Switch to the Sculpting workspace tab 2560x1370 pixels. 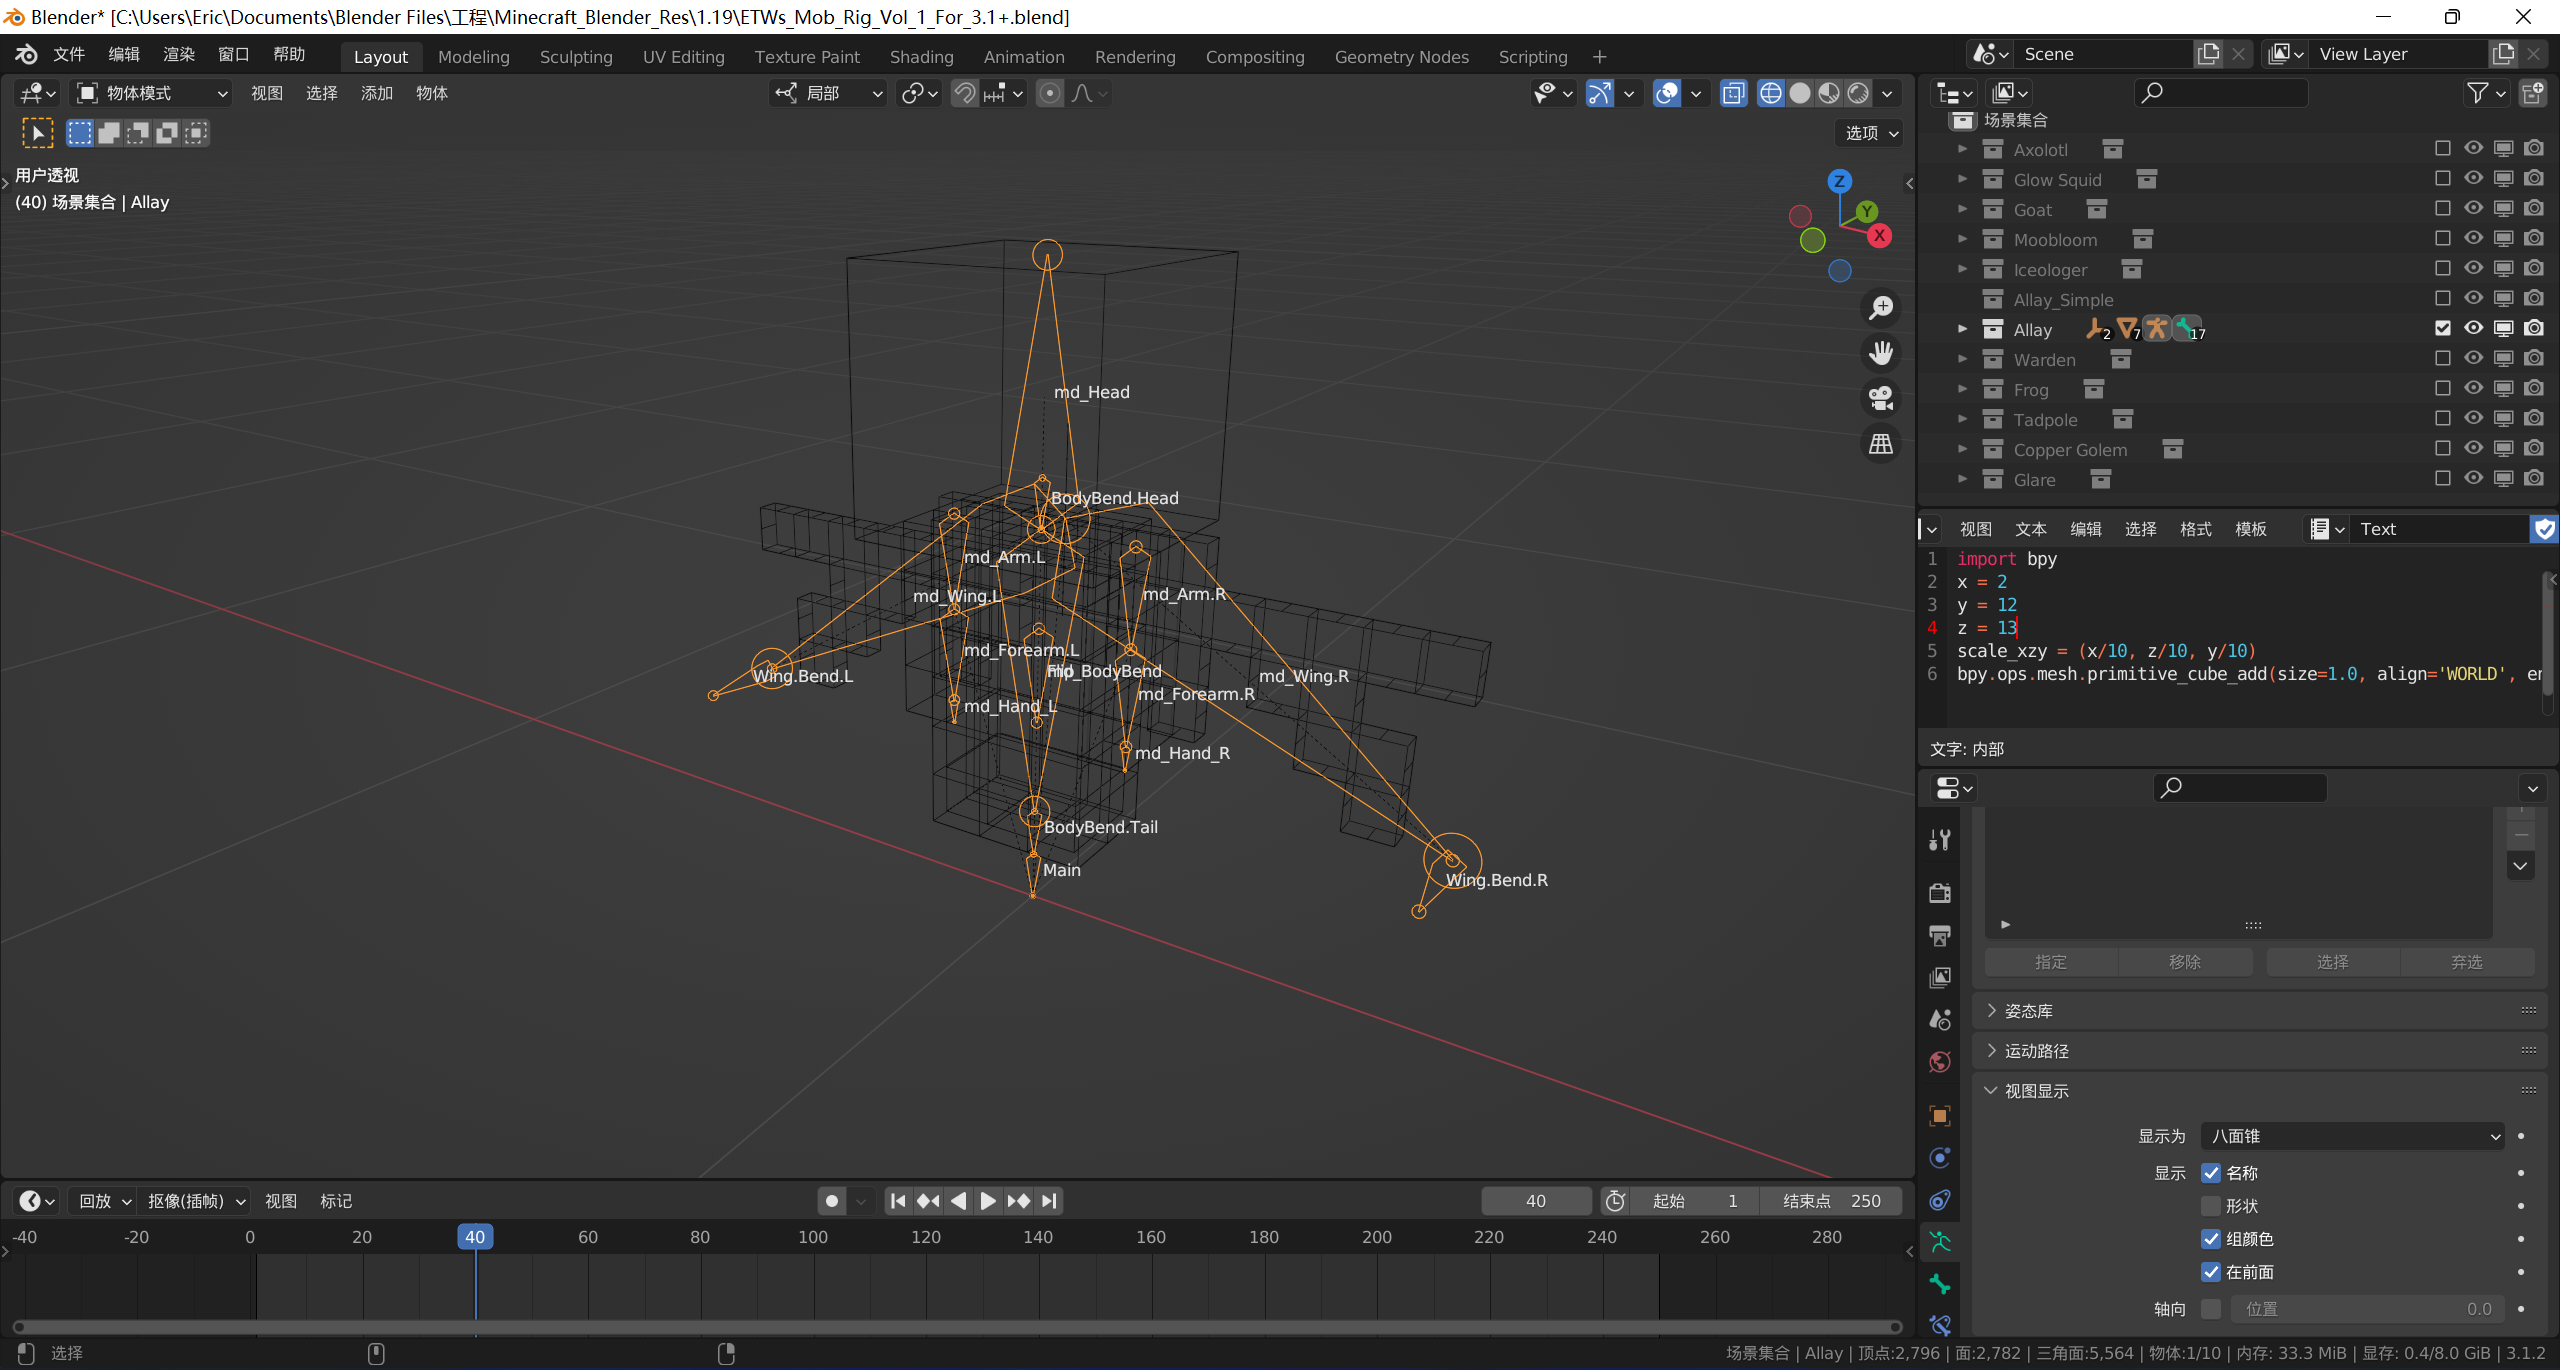(576, 57)
